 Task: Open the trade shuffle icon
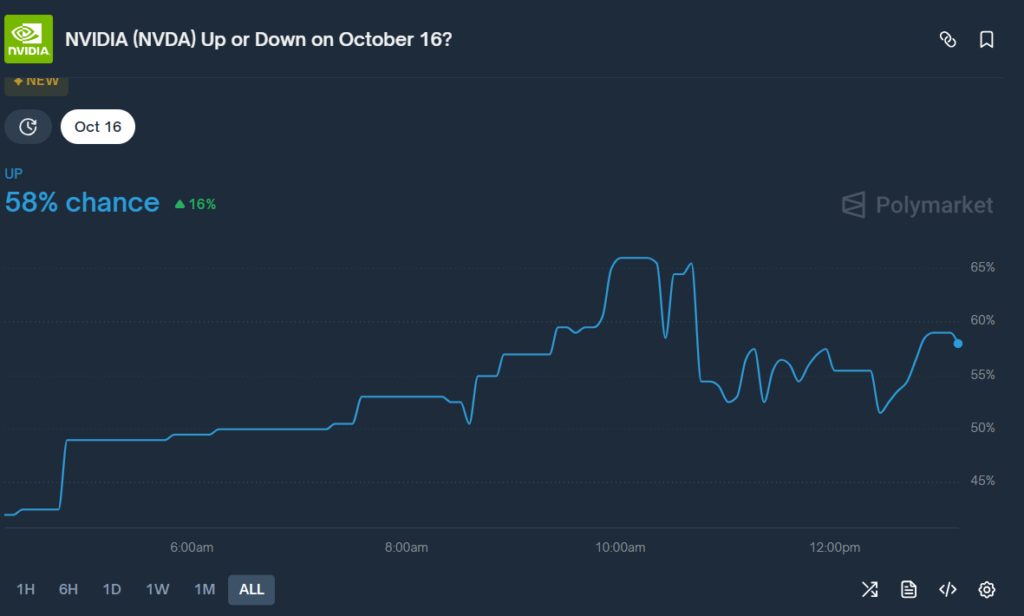point(869,590)
